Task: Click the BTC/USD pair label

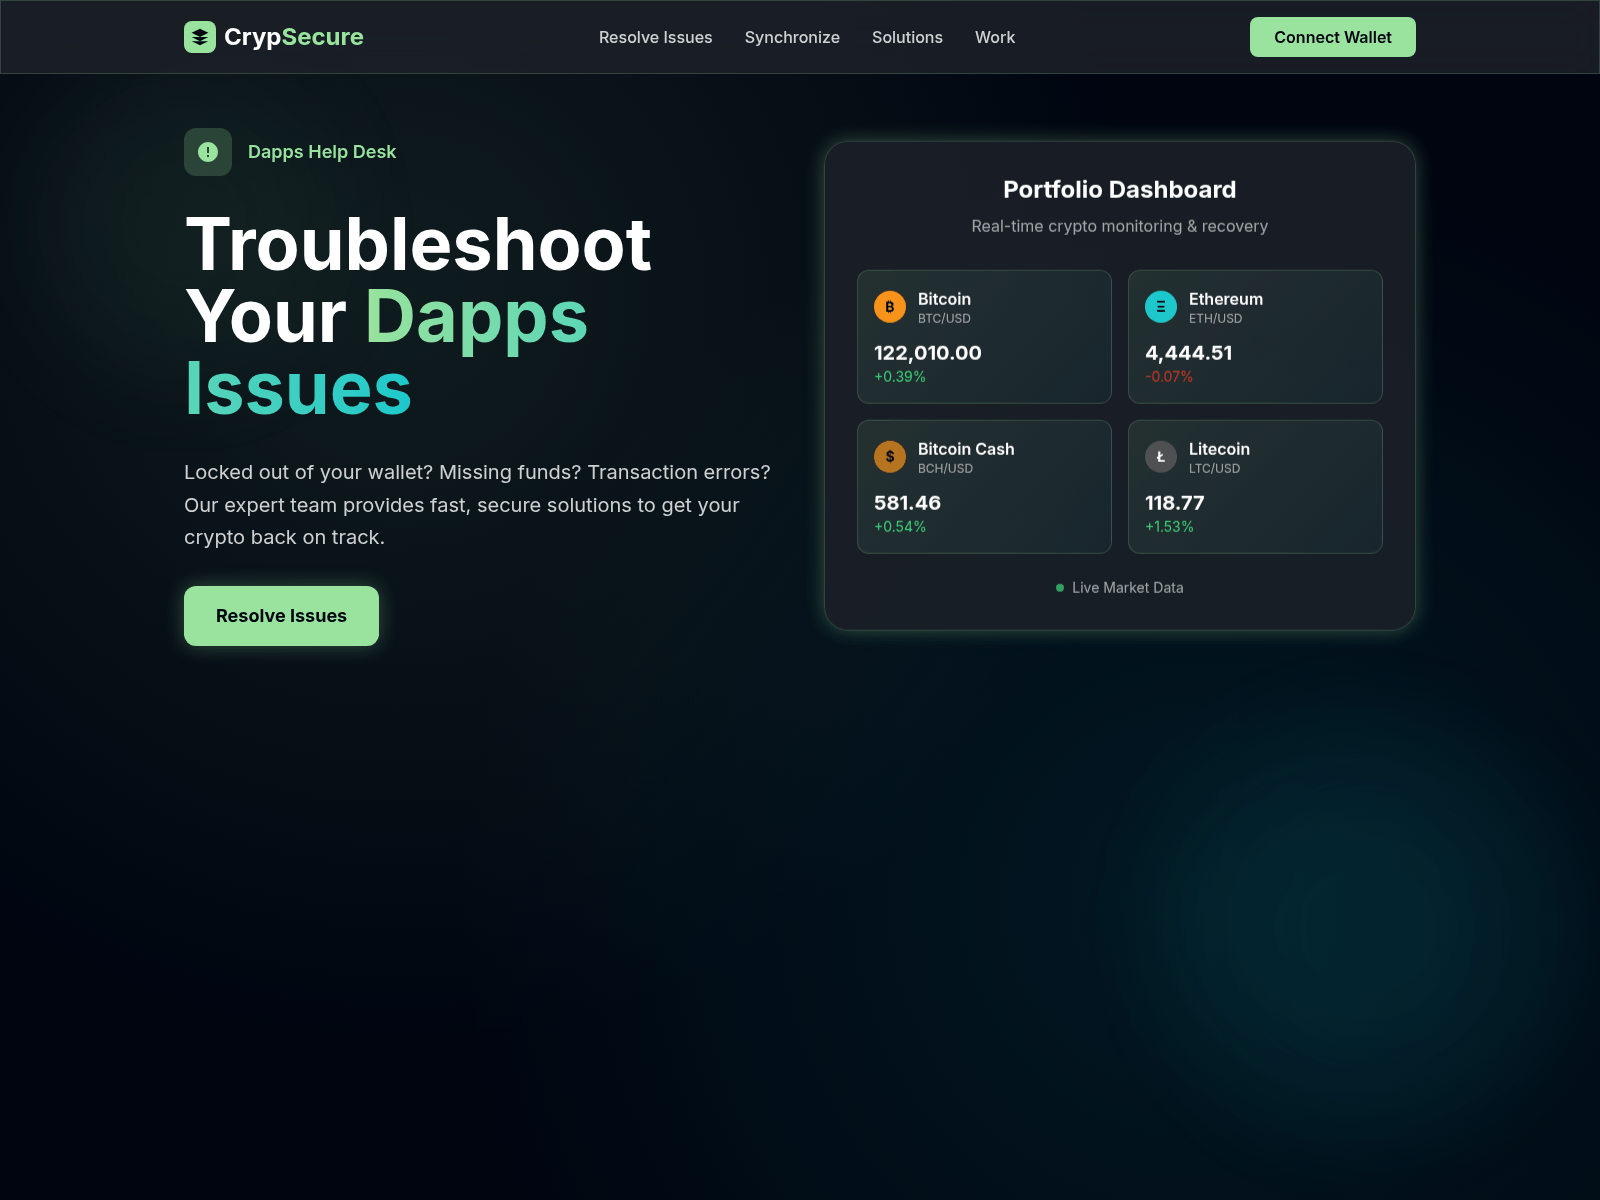Action: pos(944,319)
